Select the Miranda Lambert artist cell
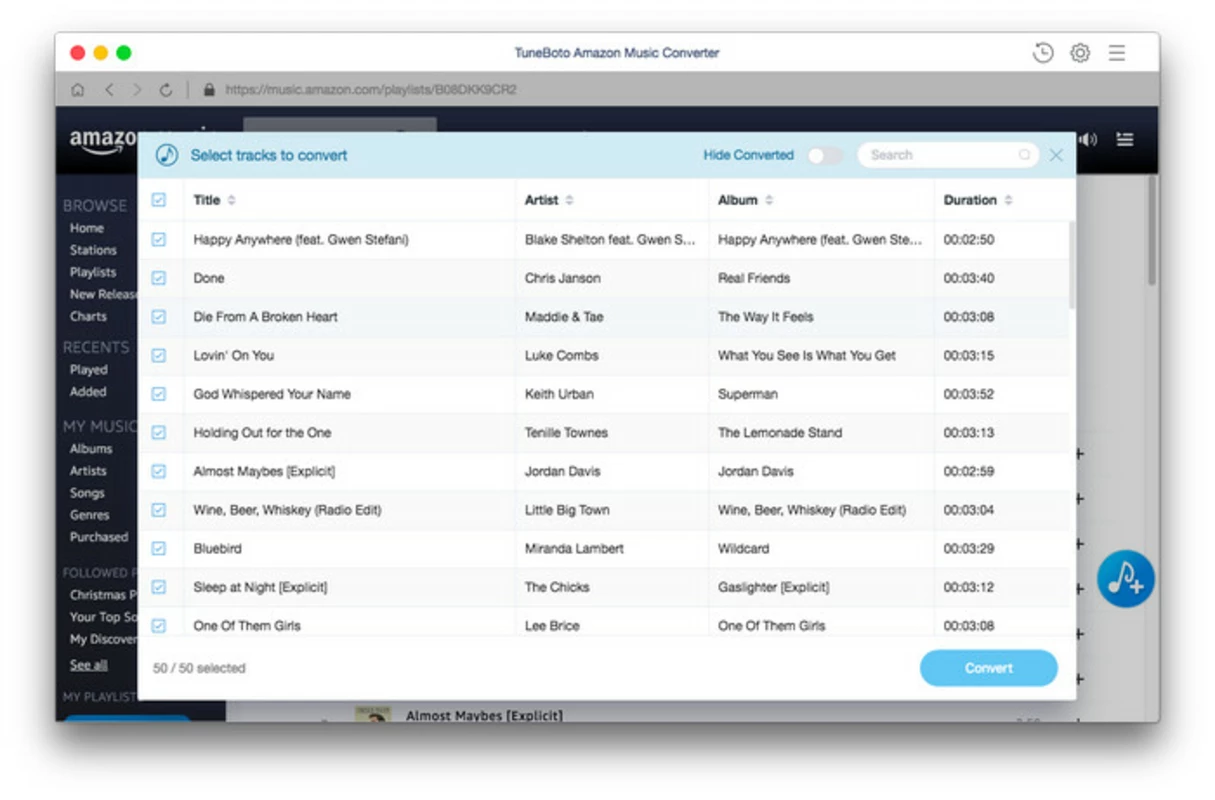1215x800 pixels. pyautogui.click(x=574, y=549)
